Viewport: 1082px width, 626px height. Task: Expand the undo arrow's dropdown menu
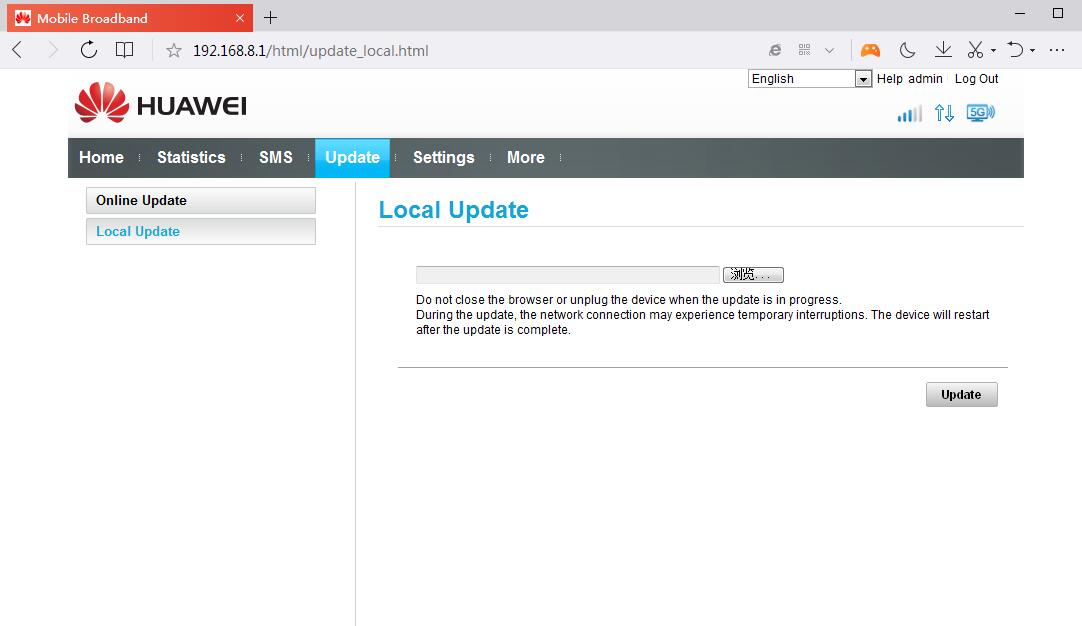[x=1033, y=51]
